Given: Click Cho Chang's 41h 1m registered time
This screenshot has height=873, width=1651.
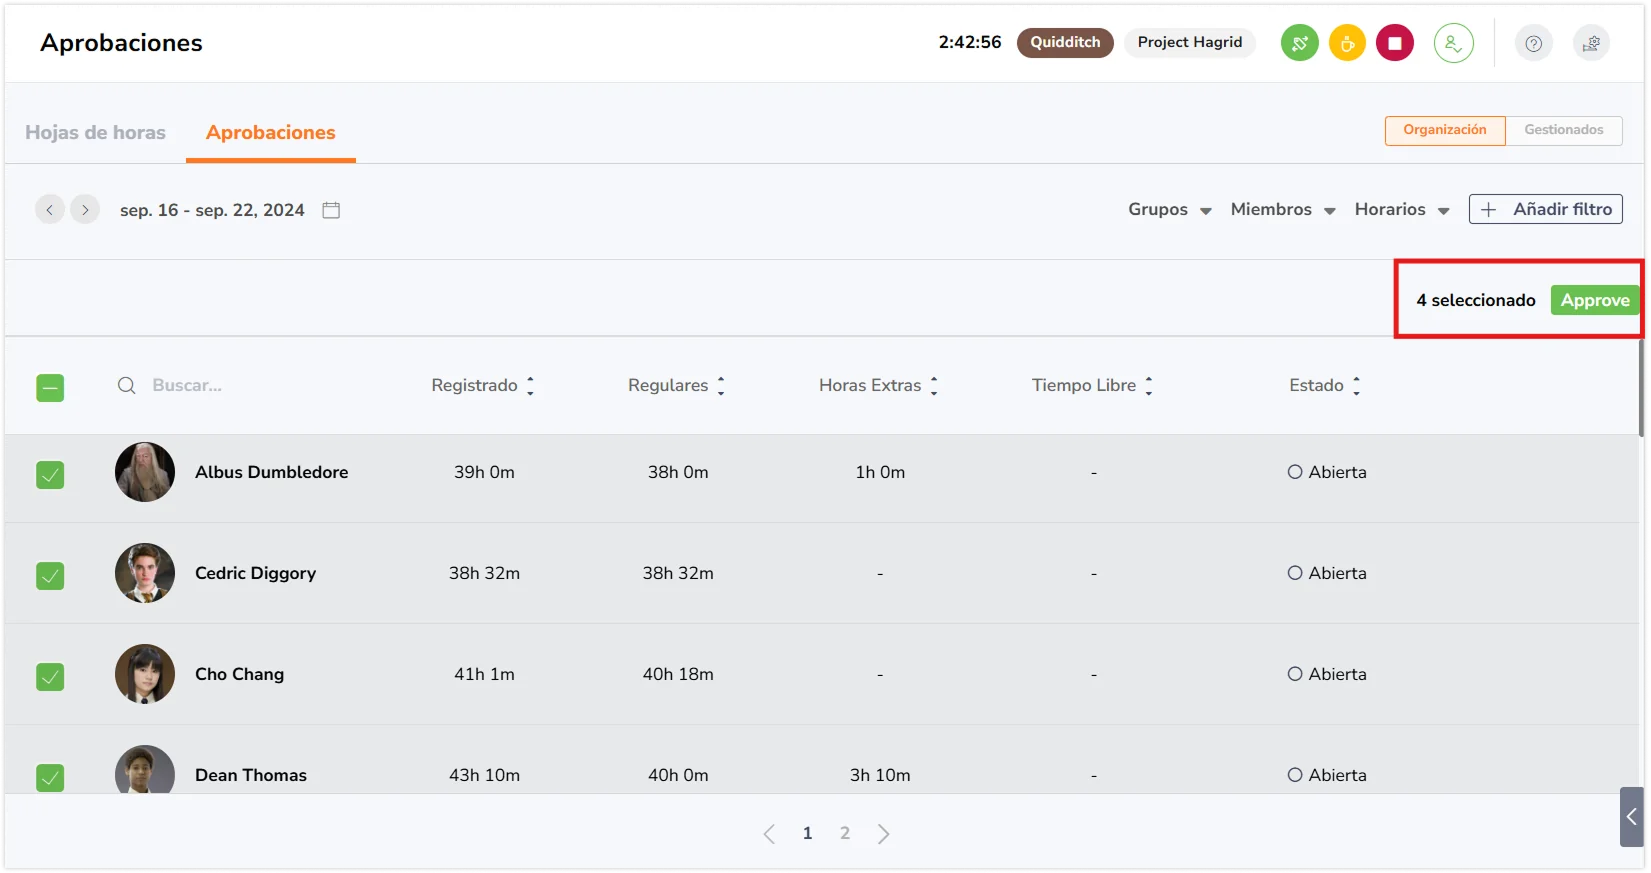Looking at the screenshot, I should point(484,674).
